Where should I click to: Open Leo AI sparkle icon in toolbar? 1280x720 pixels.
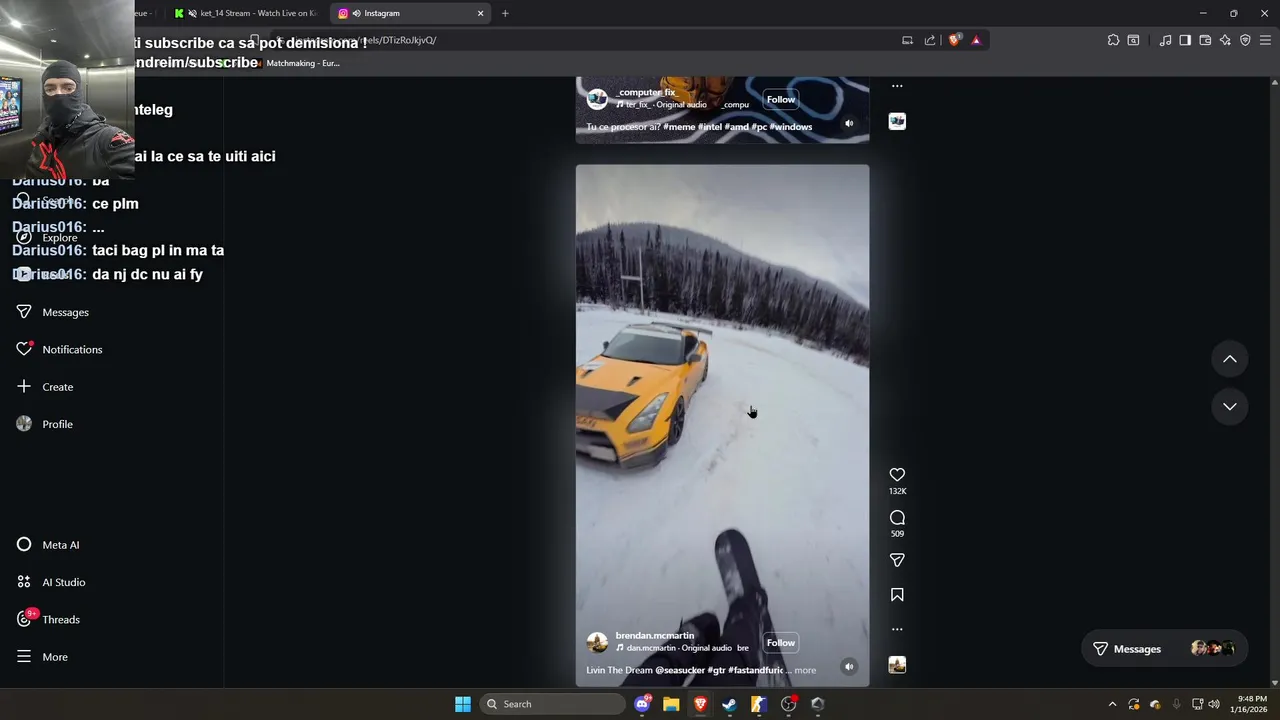click(x=1225, y=40)
